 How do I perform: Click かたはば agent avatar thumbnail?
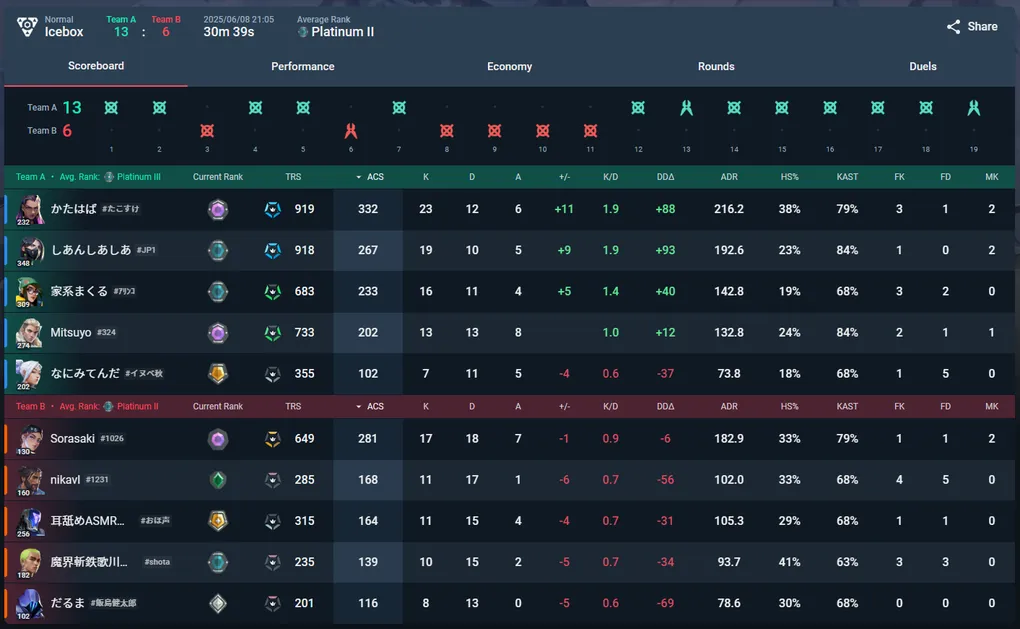coord(29,209)
